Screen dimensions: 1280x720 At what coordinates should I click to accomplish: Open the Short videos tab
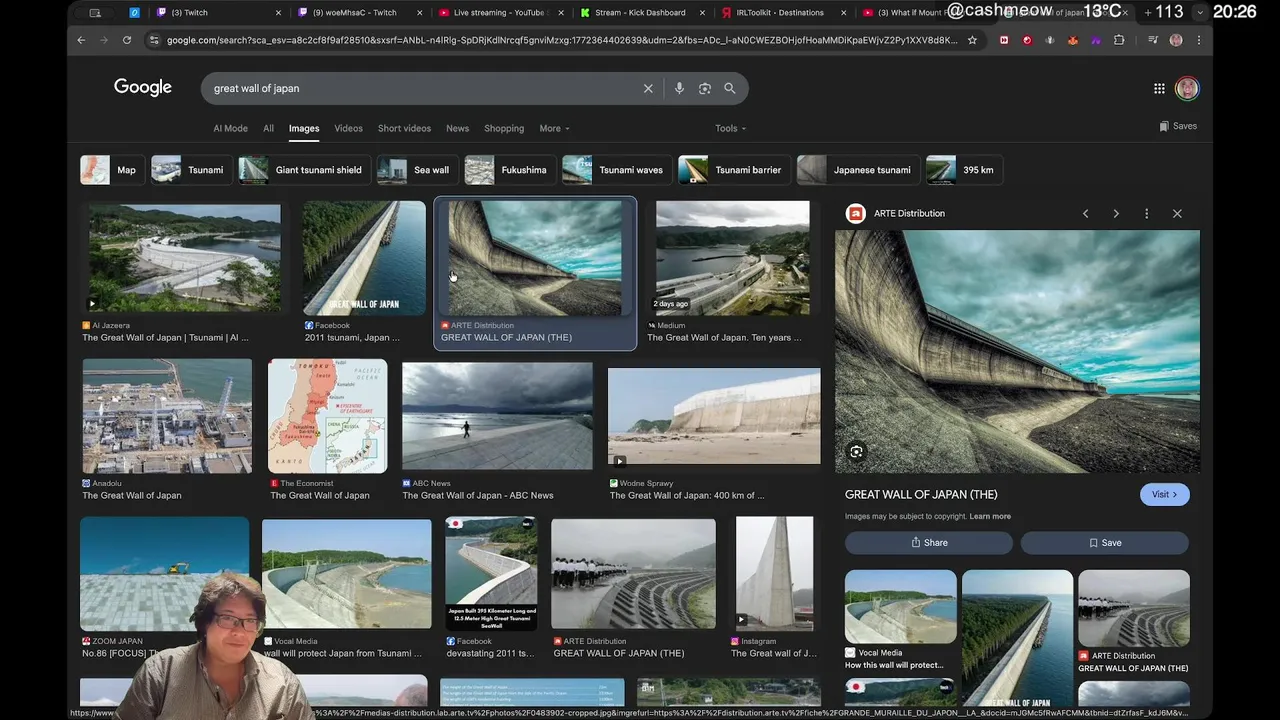point(404,128)
